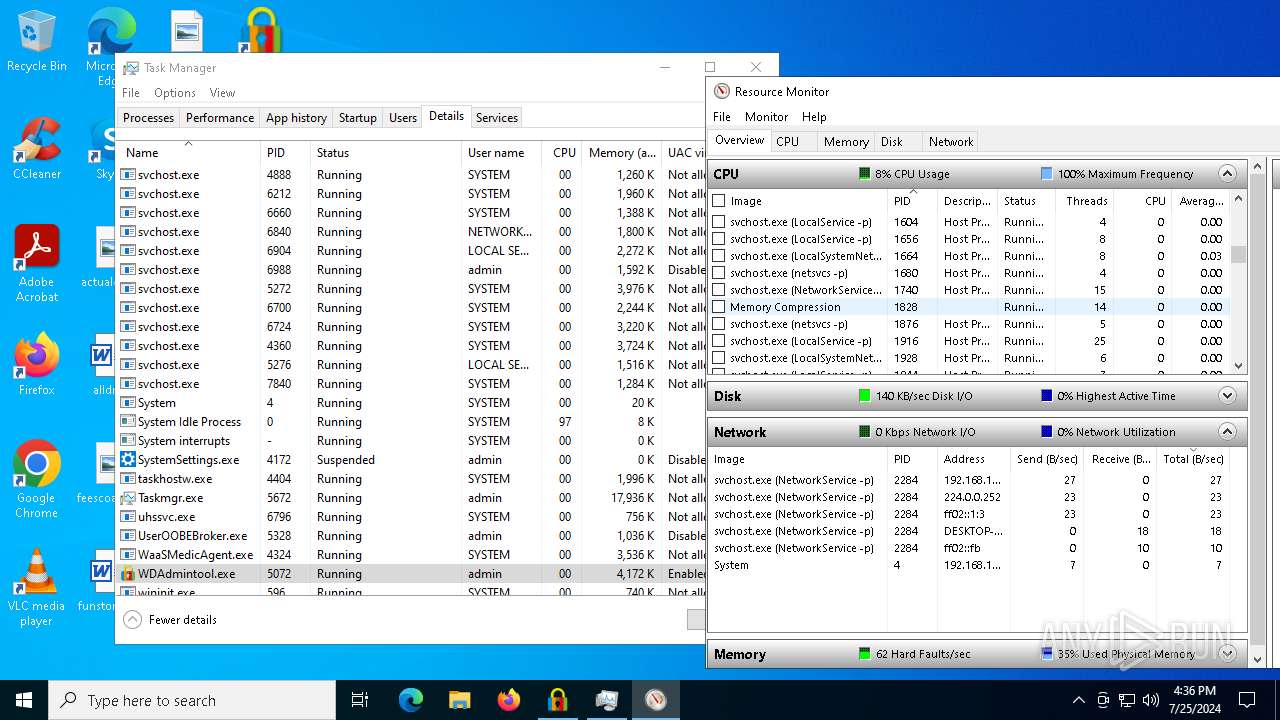The height and width of the screenshot is (720, 1280).
Task: Launch the Adobe Acrobat desktop icon
Action: coord(37,263)
